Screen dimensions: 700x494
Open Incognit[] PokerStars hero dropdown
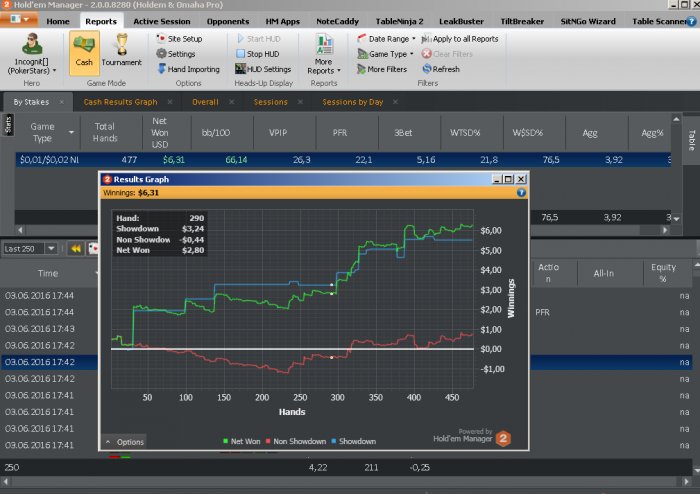[x=32, y=54]
